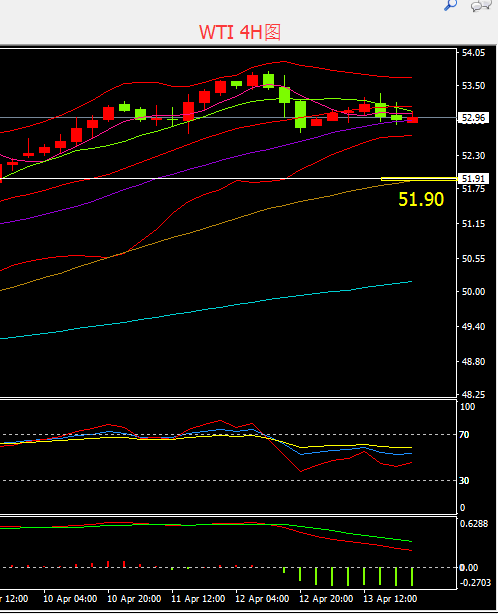
Task: Click the 70 level on the oscillator scale
Action: pos(464,435)
